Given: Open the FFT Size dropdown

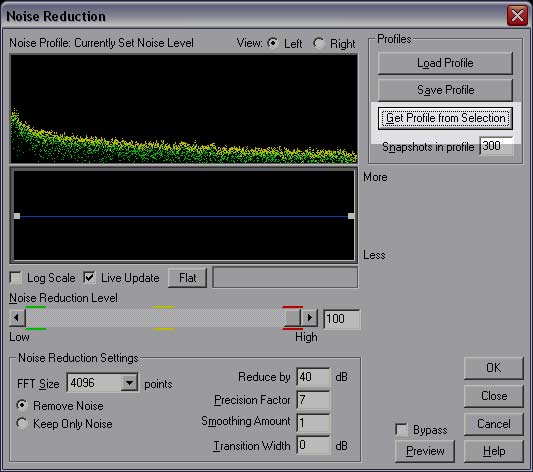Looking at the screenshot, I should pos(129,383).
